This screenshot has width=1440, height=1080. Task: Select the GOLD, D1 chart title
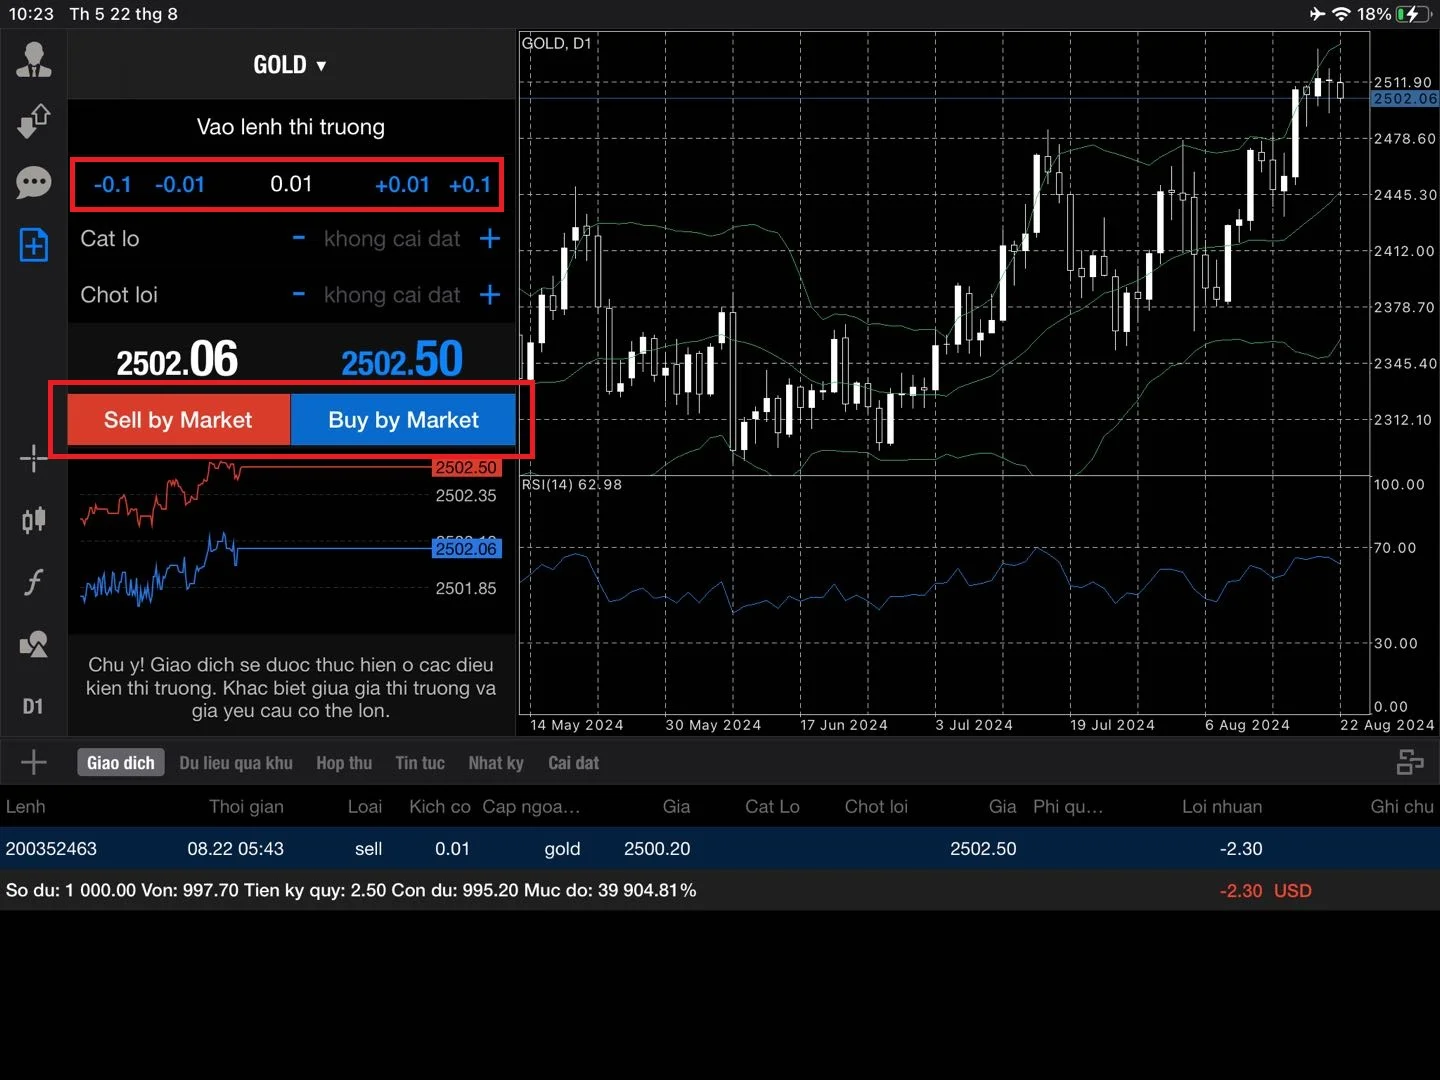point(557,43)
